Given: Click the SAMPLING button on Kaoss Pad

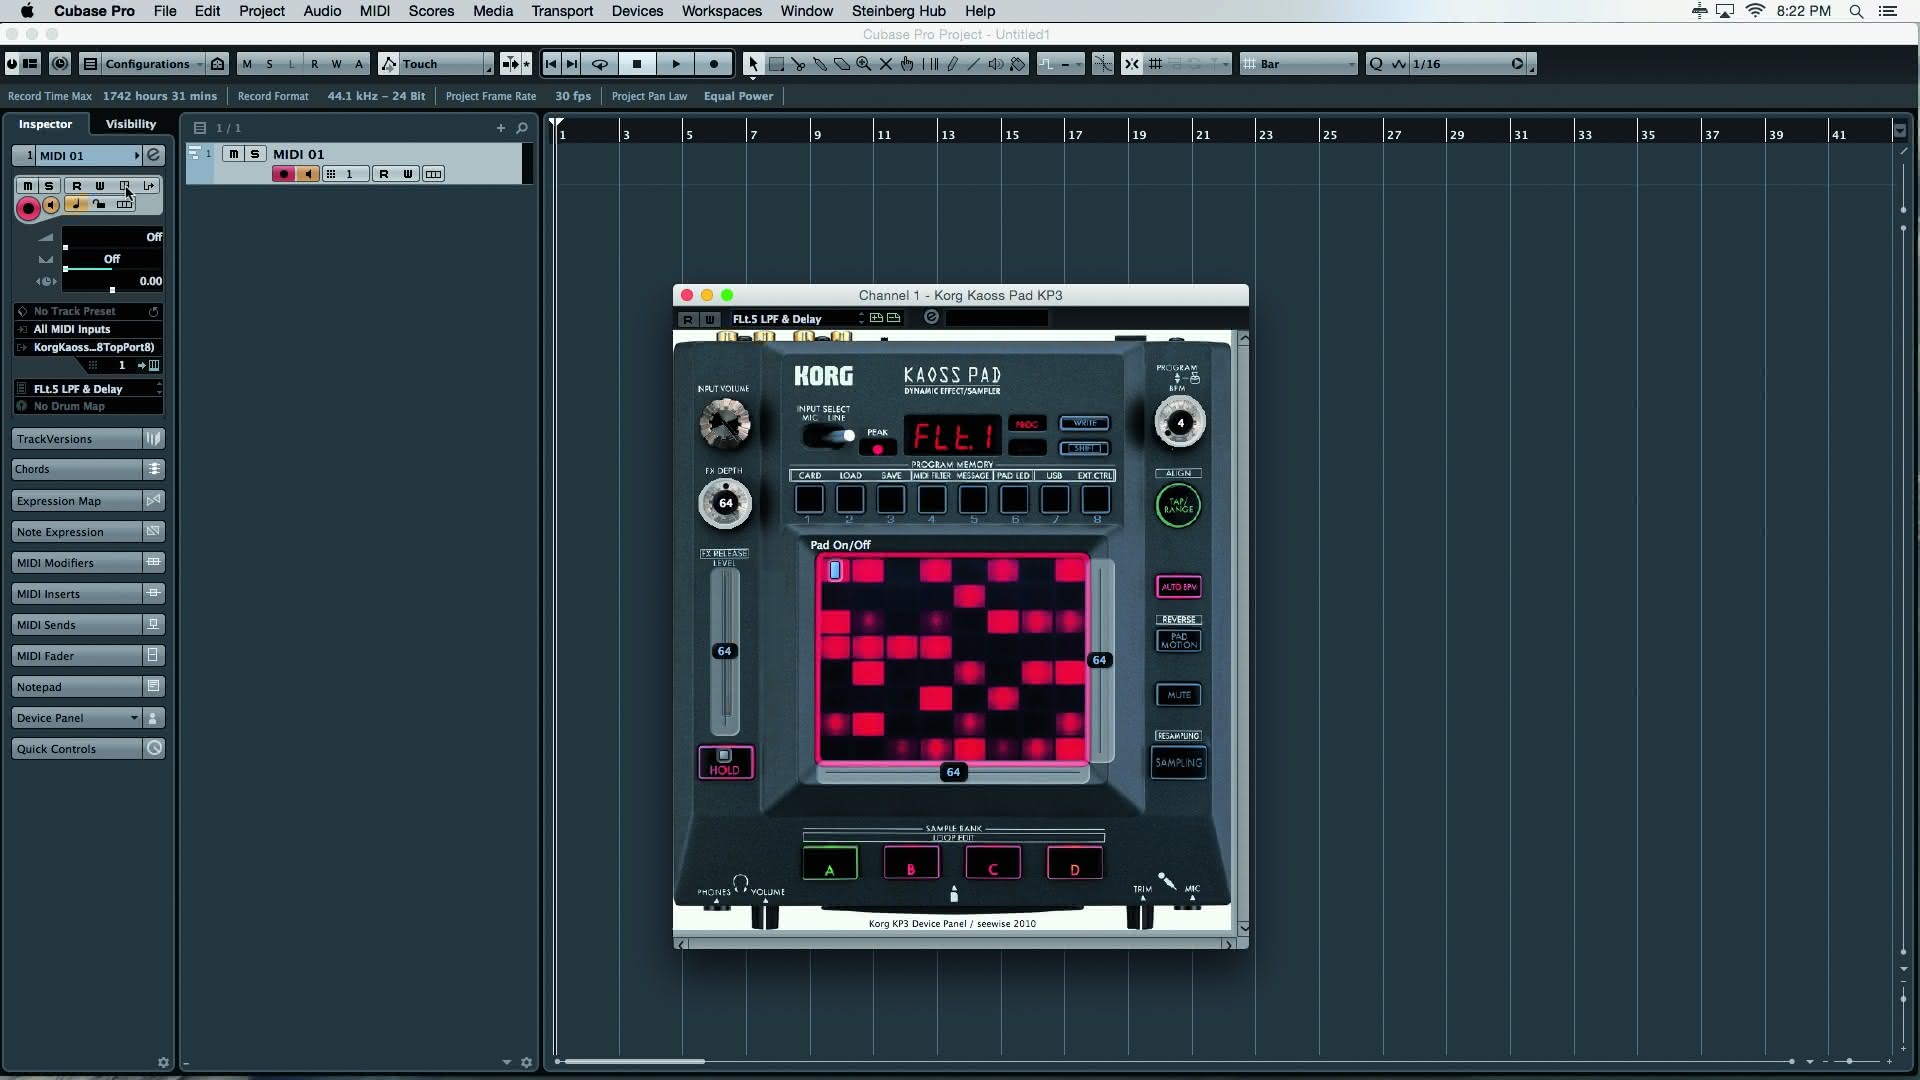Looking at the screenshot, I should (1178, 763).
